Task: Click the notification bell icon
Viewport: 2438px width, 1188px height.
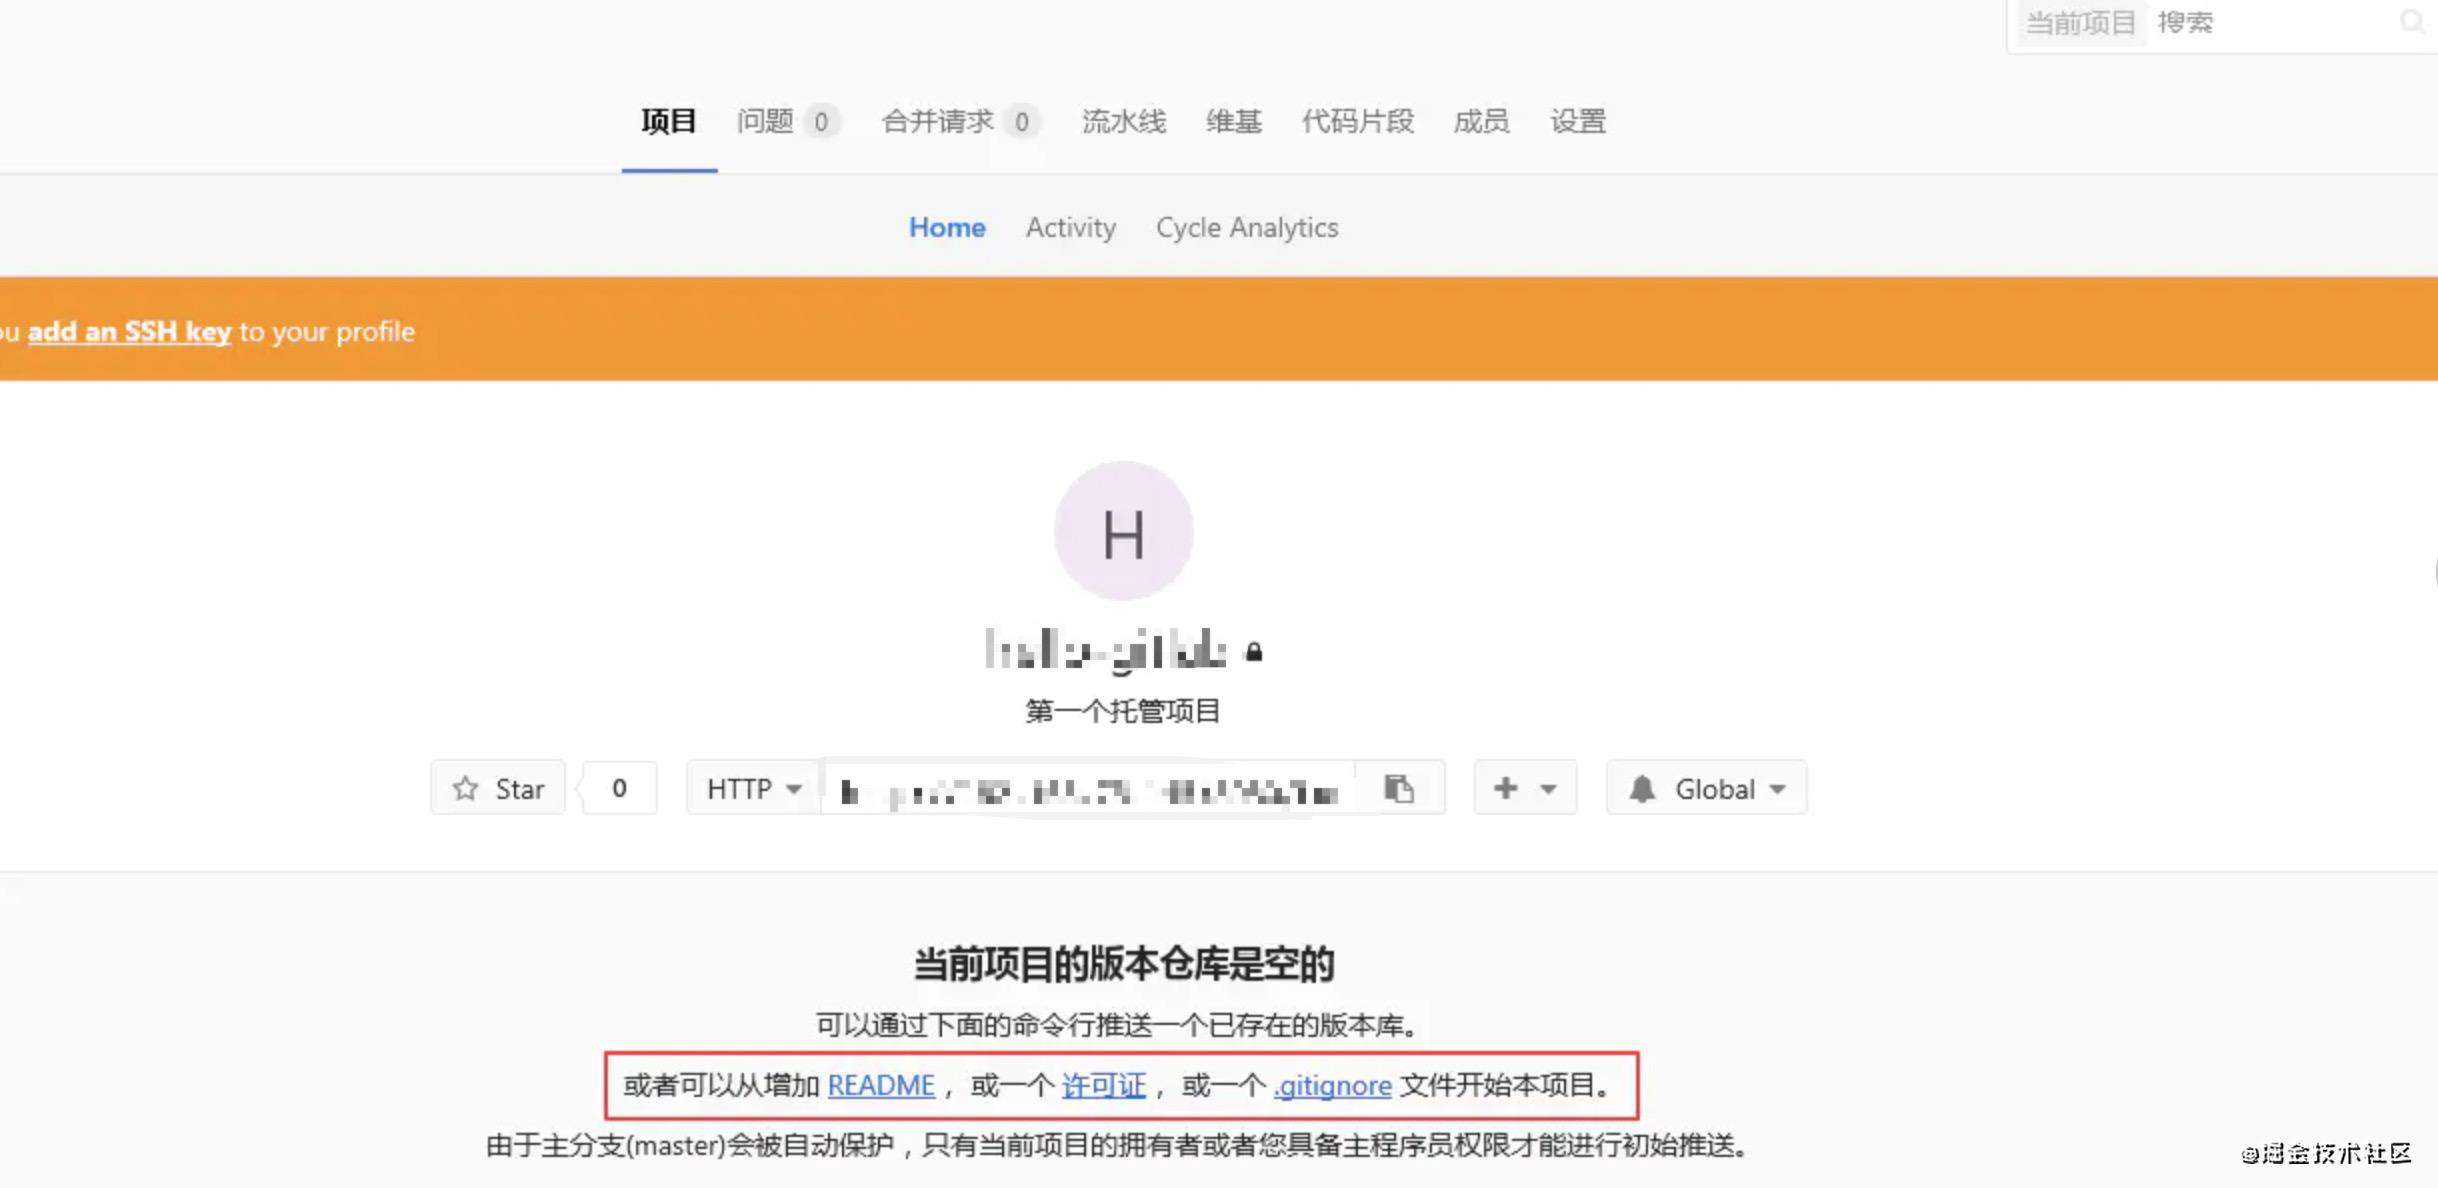Action: 1643,788
